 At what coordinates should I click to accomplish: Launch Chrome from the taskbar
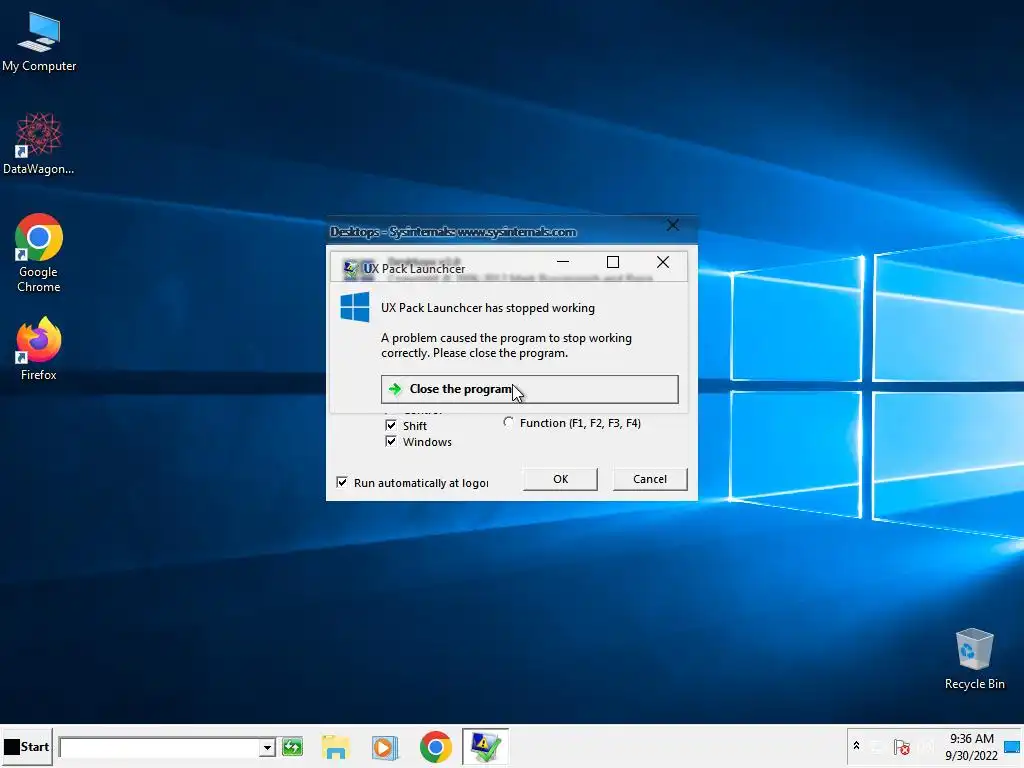[436, 746]
